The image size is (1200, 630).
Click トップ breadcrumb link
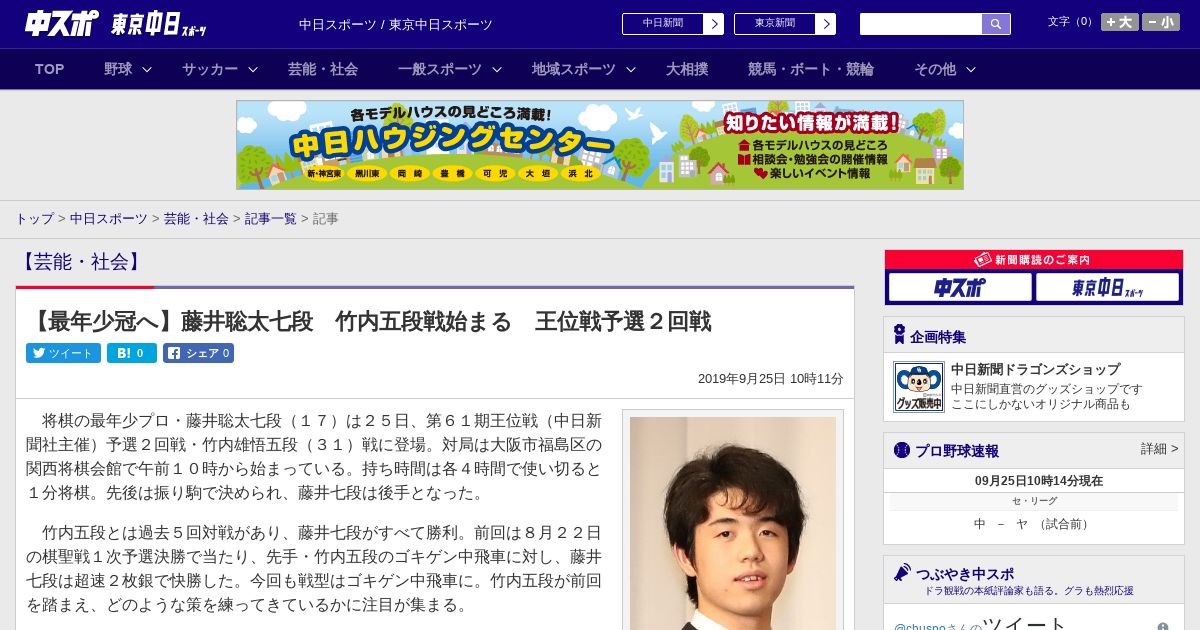pos(34,218)
